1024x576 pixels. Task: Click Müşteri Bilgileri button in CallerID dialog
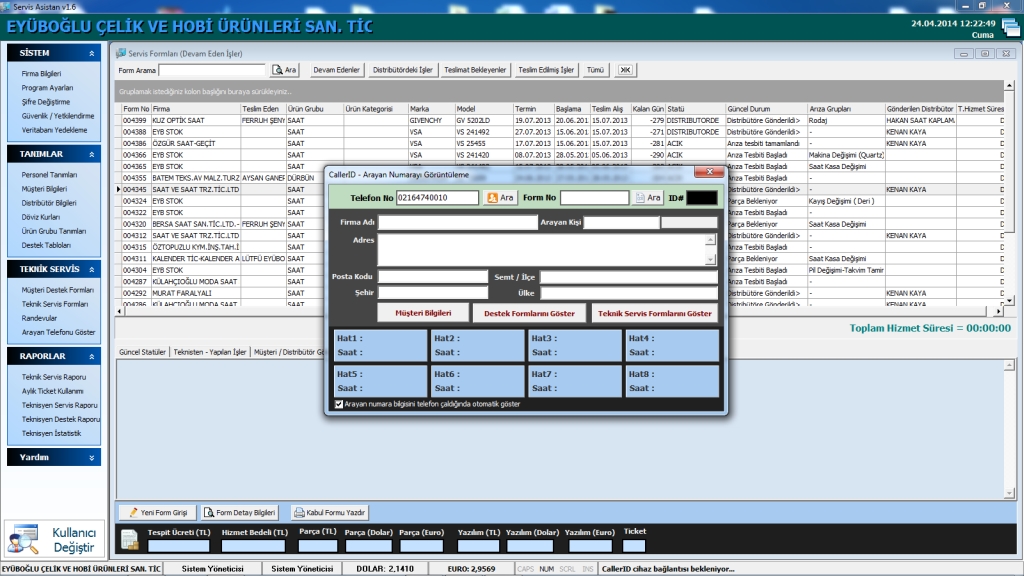click(423, 313)
